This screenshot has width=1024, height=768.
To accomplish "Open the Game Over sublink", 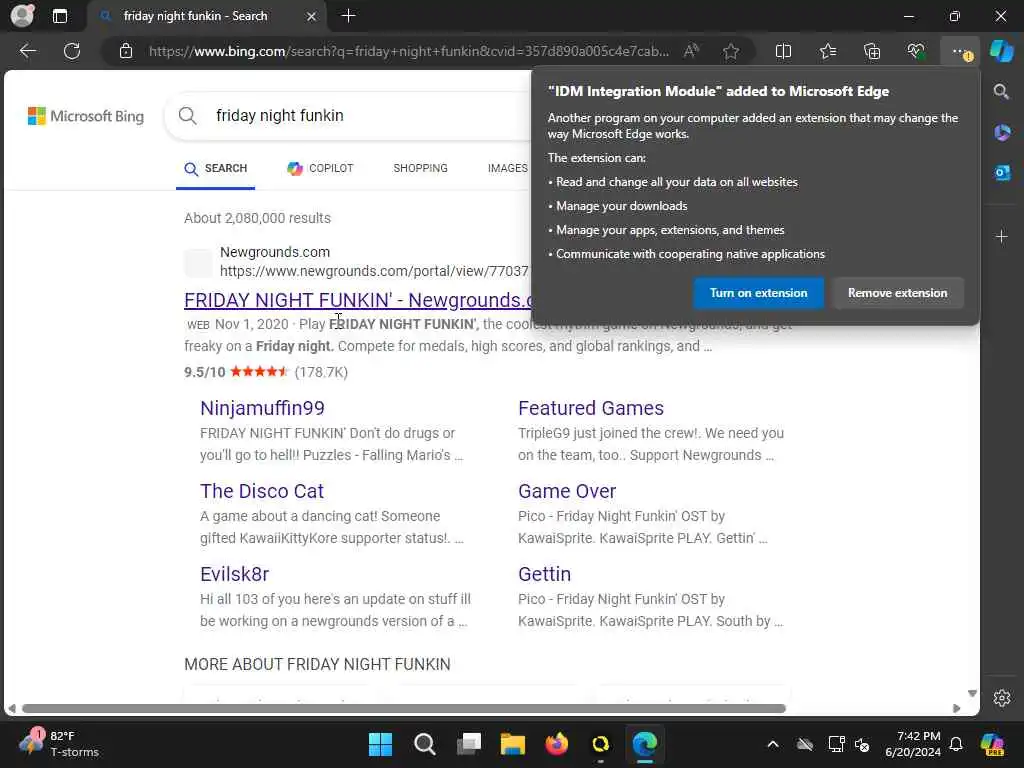I will pyautogui.click(x=567, y=491).
